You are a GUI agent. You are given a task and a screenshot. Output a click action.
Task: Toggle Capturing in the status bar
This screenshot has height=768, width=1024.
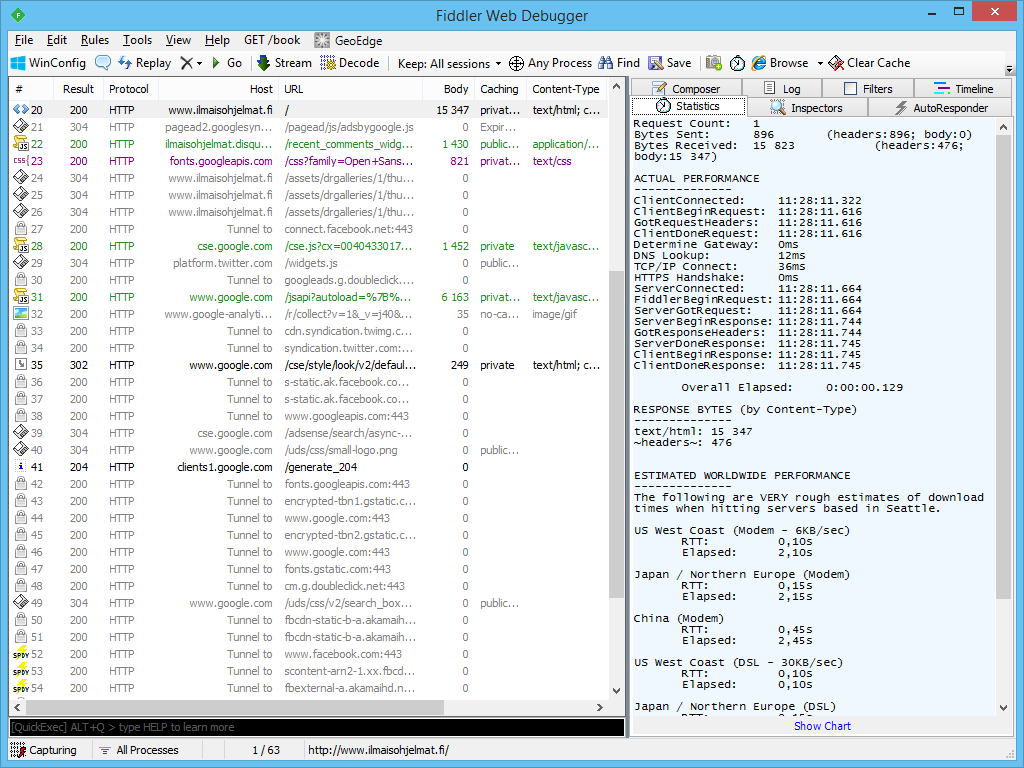(44, 750)
